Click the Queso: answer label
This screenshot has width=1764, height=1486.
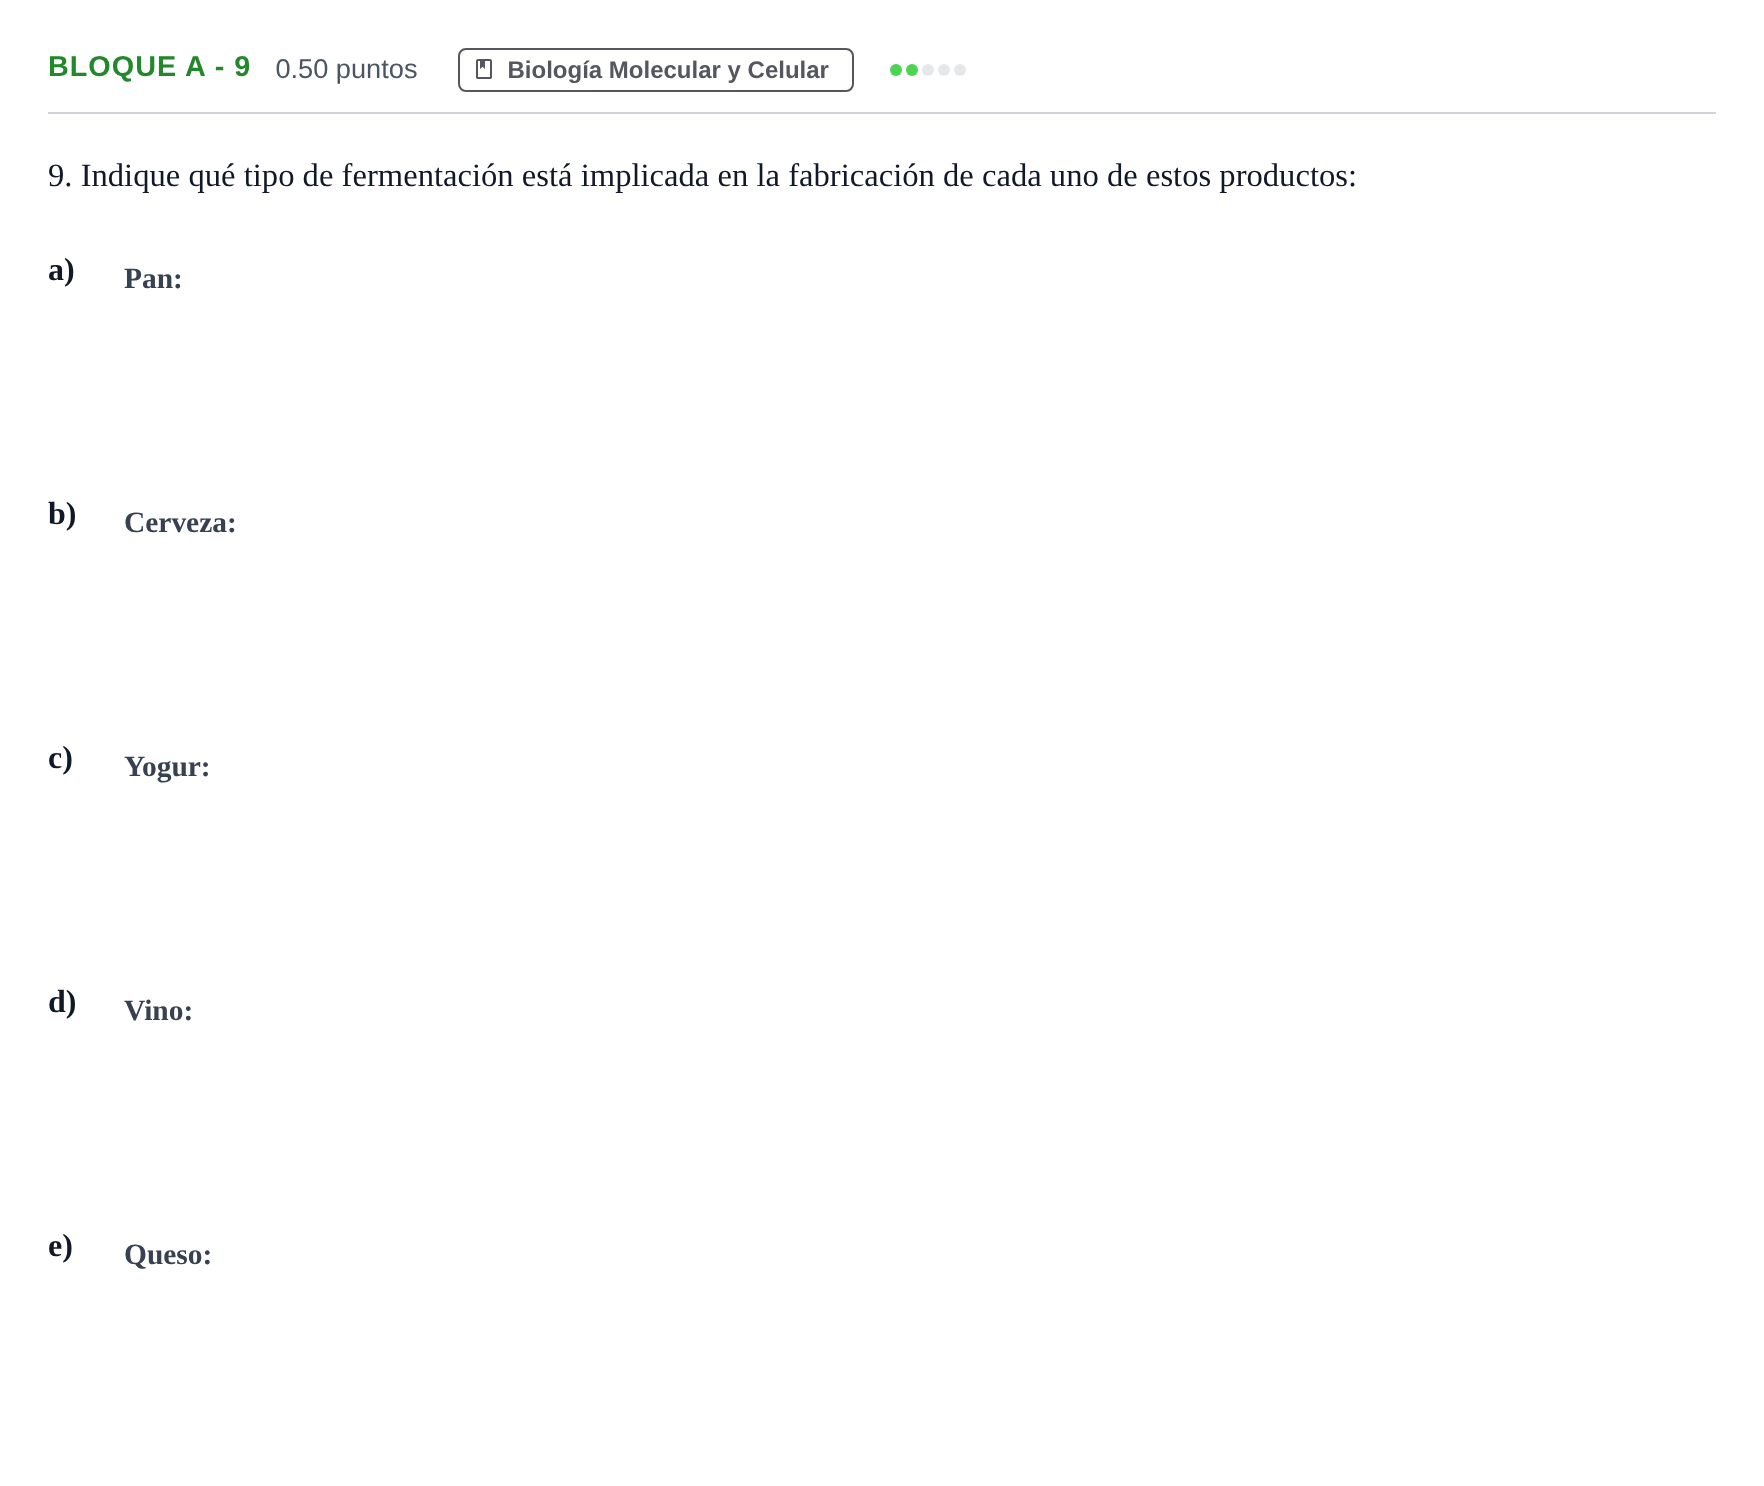point(168,1255)
